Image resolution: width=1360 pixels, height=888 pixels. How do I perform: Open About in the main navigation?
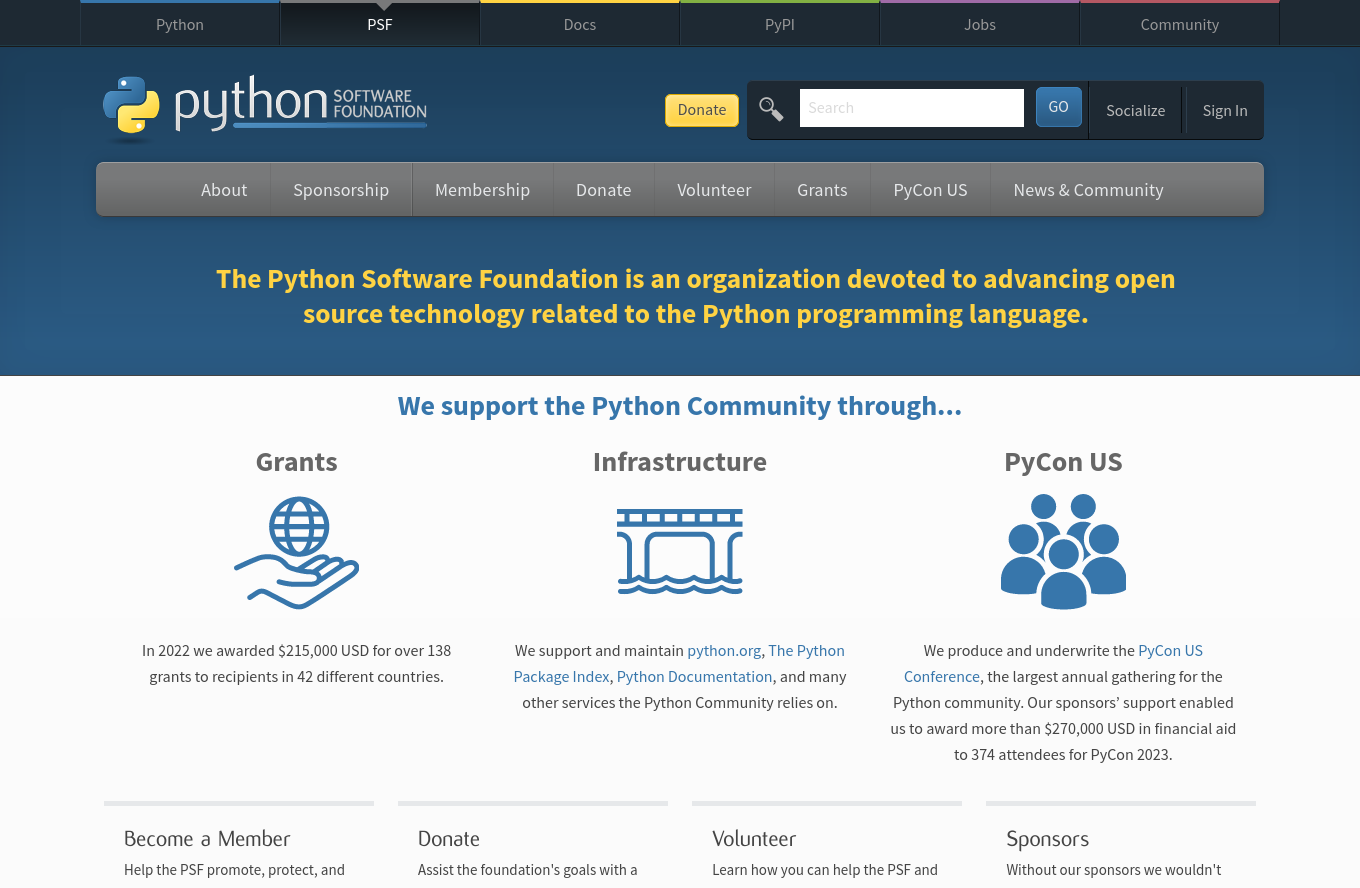pyautogui.click(x=224, y=190)
